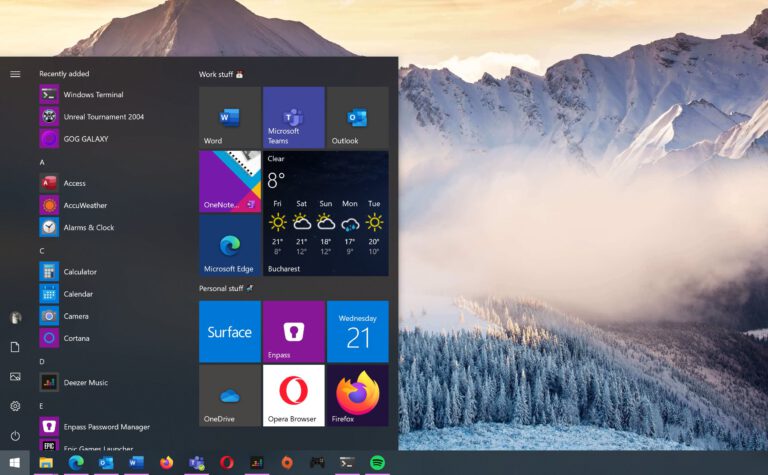Click the Windows Start button
The height and width of the screenshot is (475, 768).
pos(15,463)
